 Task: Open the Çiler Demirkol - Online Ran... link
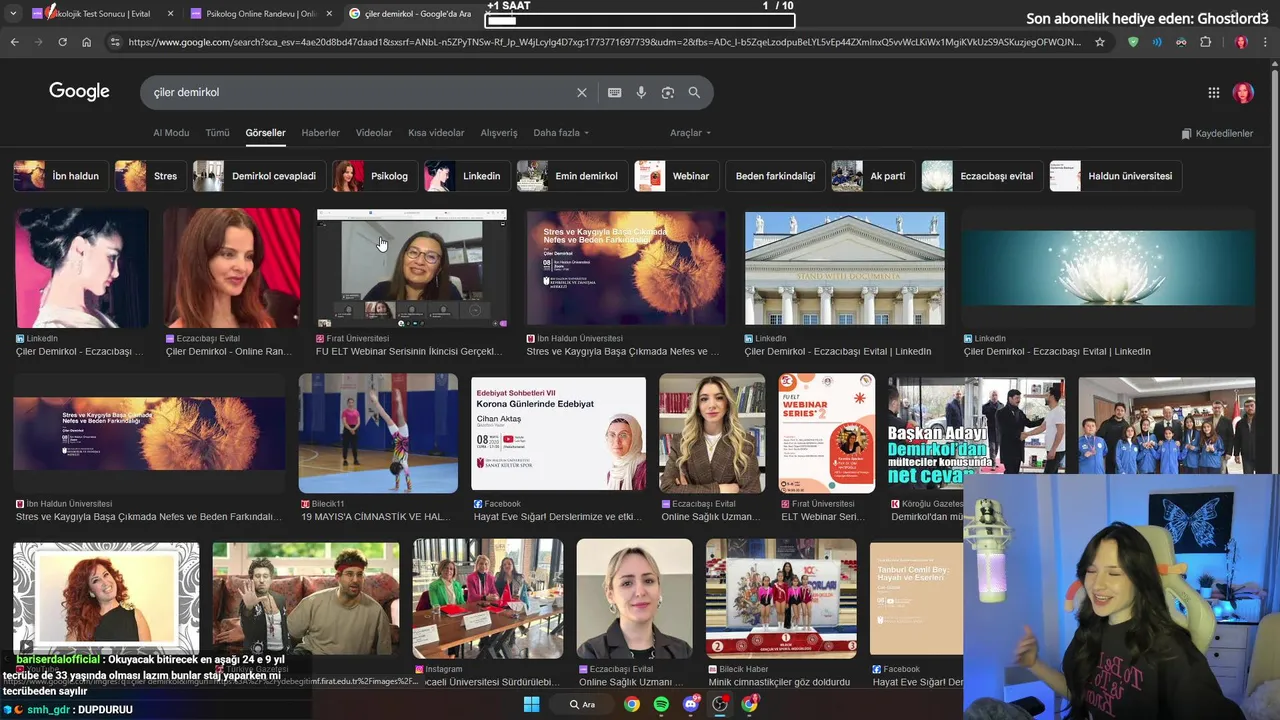pos(229,352)
